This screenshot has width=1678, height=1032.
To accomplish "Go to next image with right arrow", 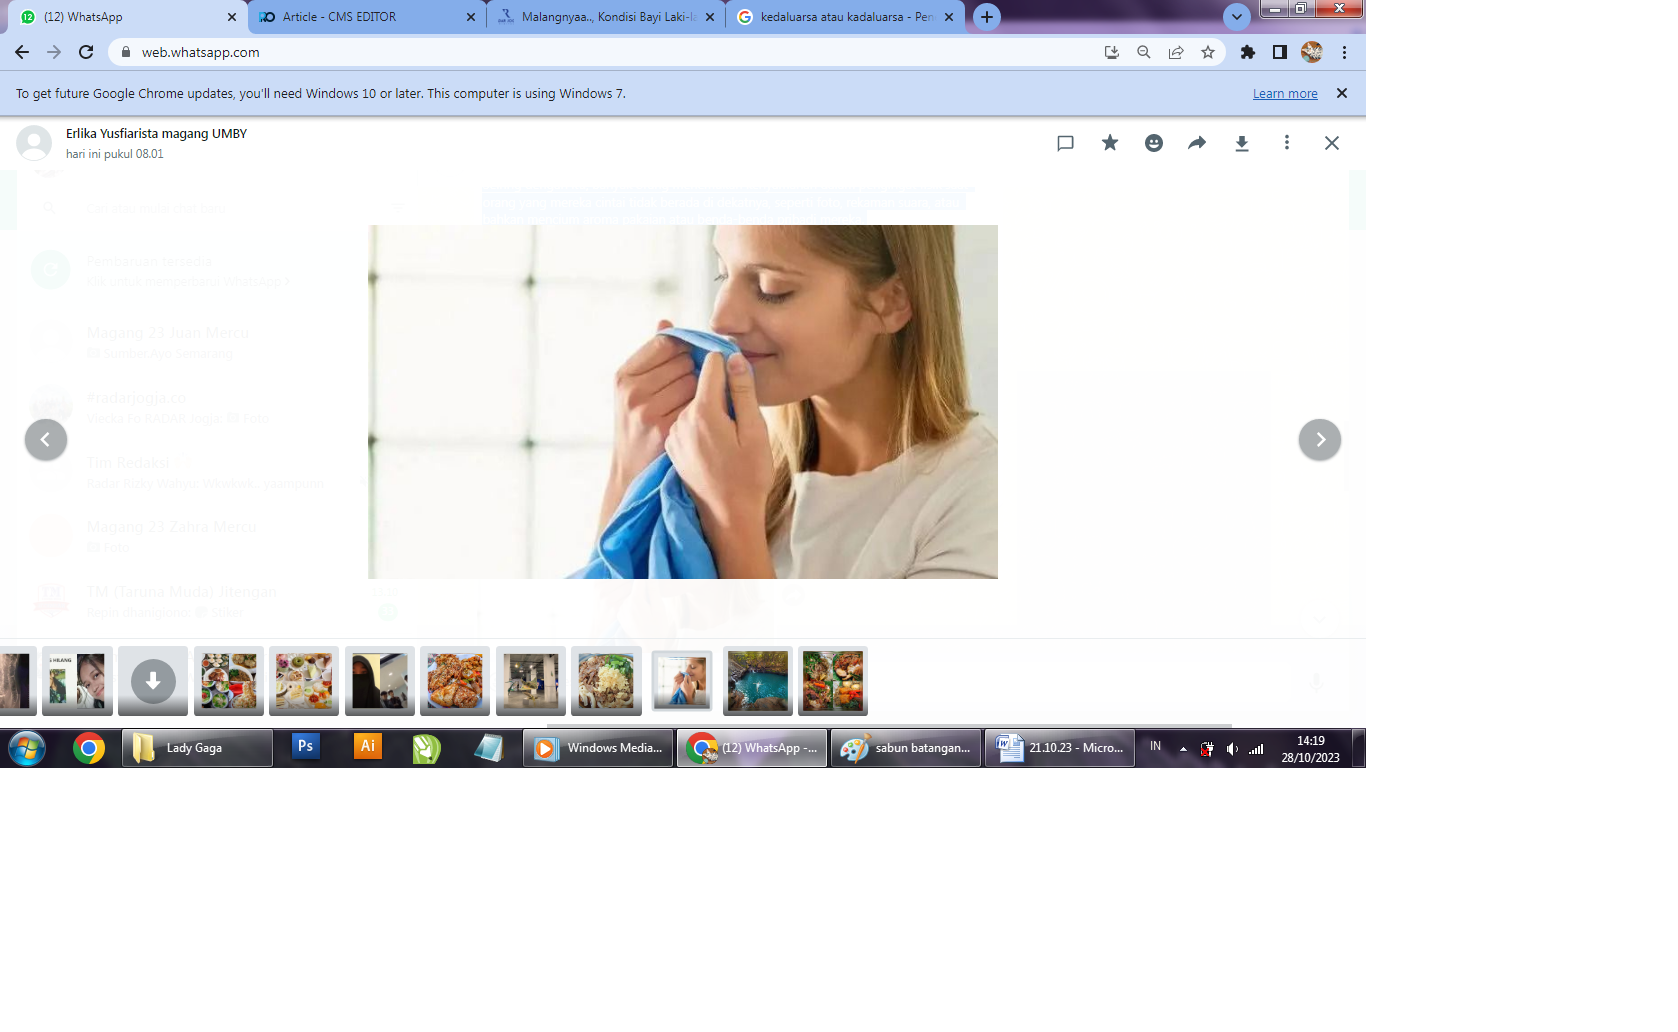I will pos(1320,440).
